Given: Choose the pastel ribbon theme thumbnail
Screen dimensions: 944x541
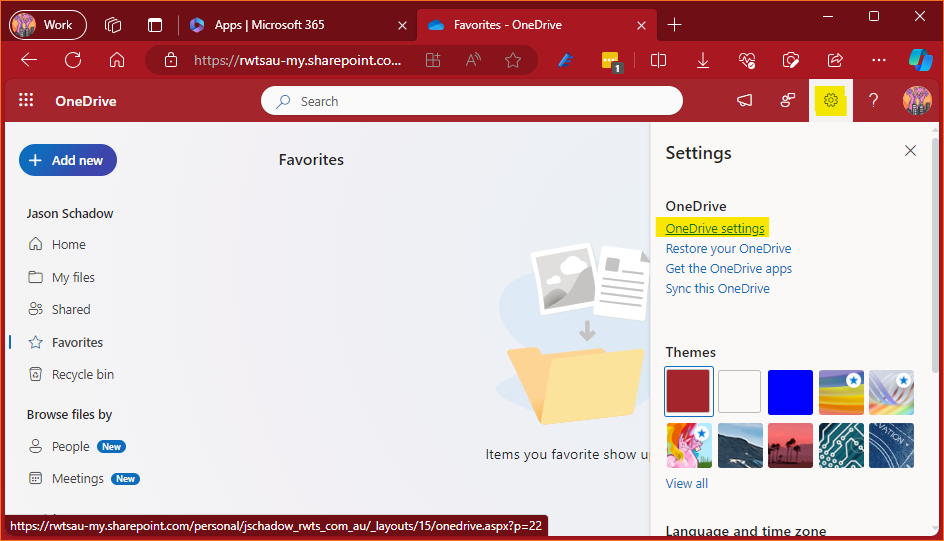Looking at the screenshot, I should click(x=891, y=392).
